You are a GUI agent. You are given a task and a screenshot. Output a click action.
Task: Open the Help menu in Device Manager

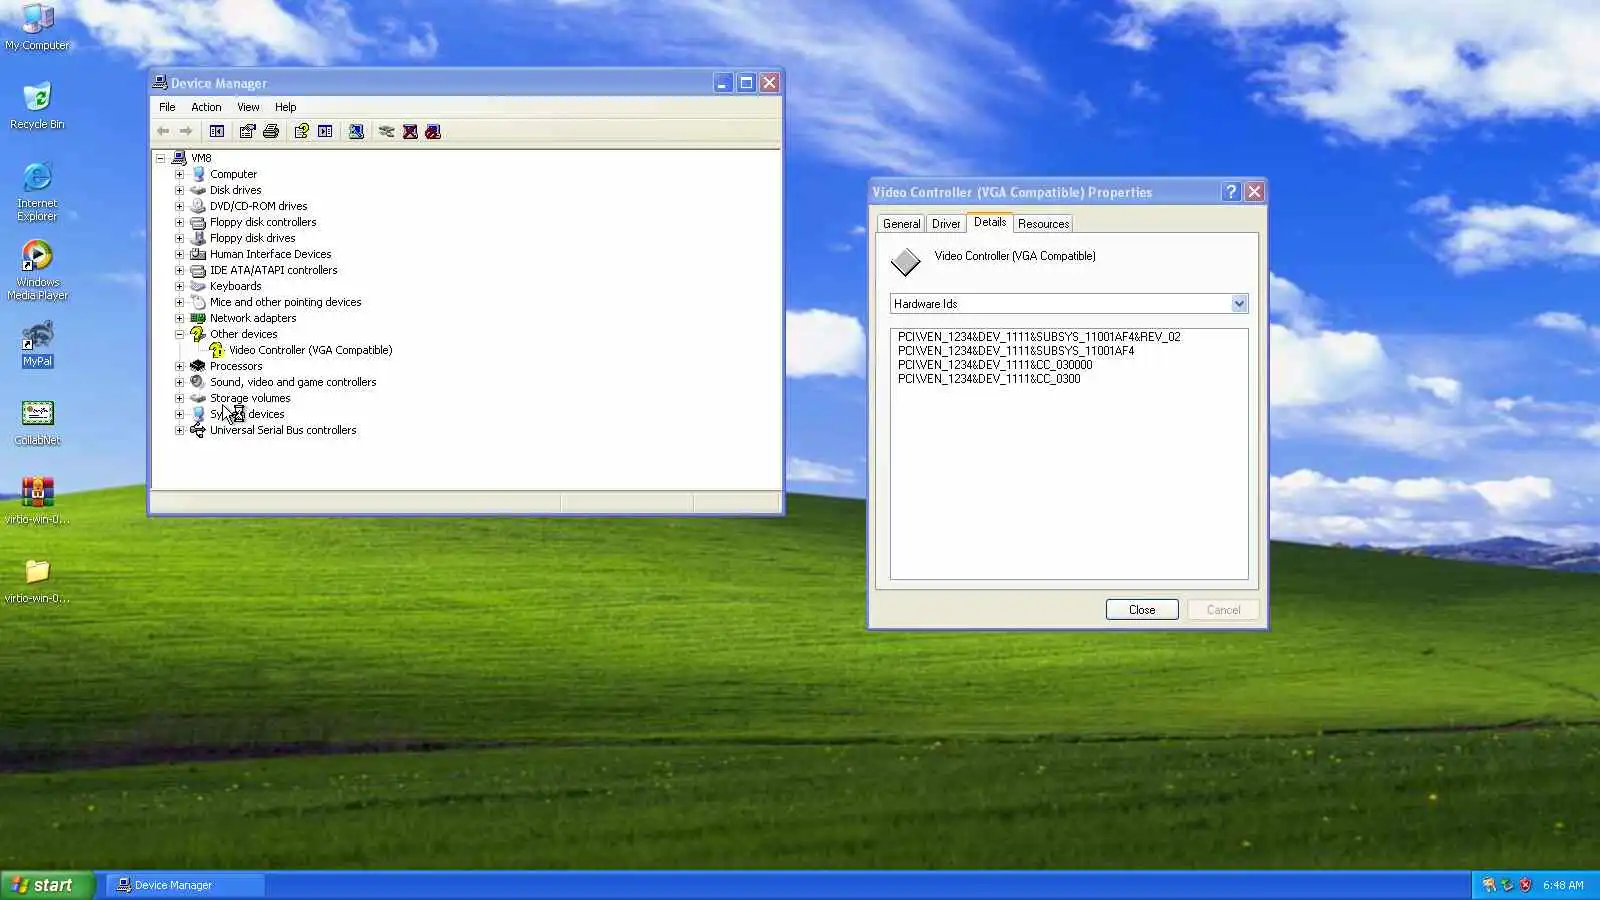[286, 107]
